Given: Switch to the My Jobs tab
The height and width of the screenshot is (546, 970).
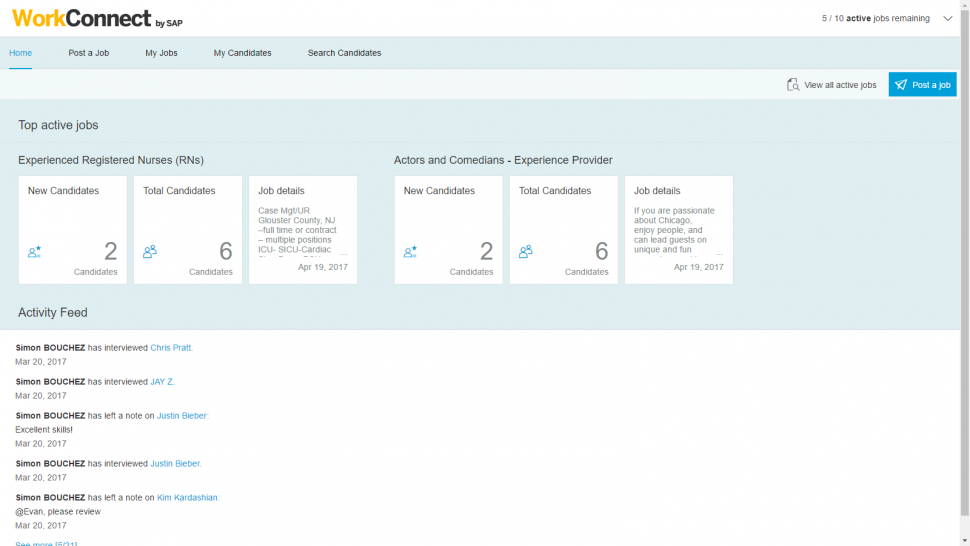Looking at the screenshot, I should click(161, 53).
